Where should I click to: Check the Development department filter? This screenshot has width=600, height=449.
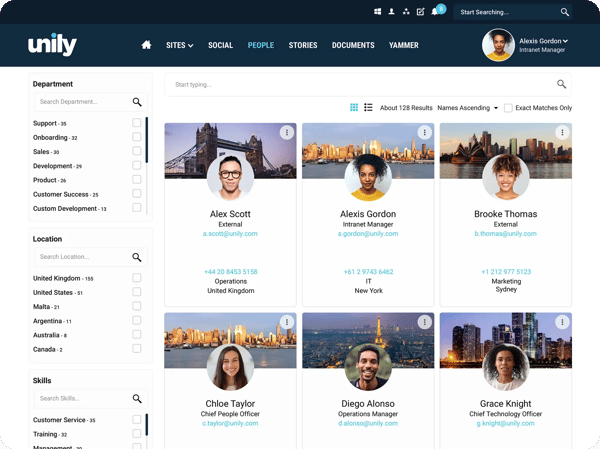coord(137,165)
